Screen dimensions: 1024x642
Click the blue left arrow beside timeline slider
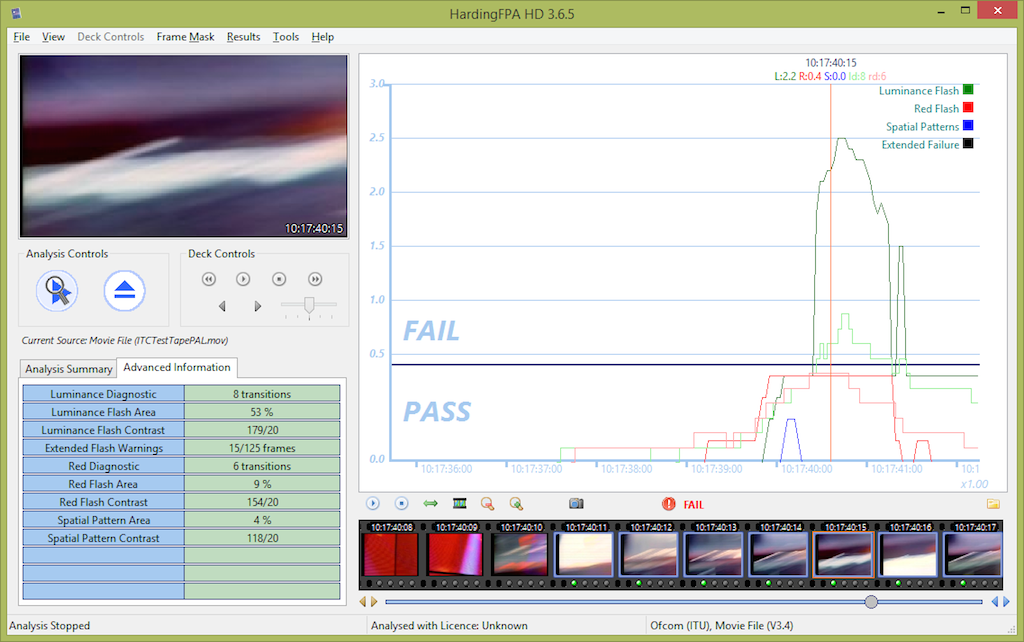coord(995,602)
